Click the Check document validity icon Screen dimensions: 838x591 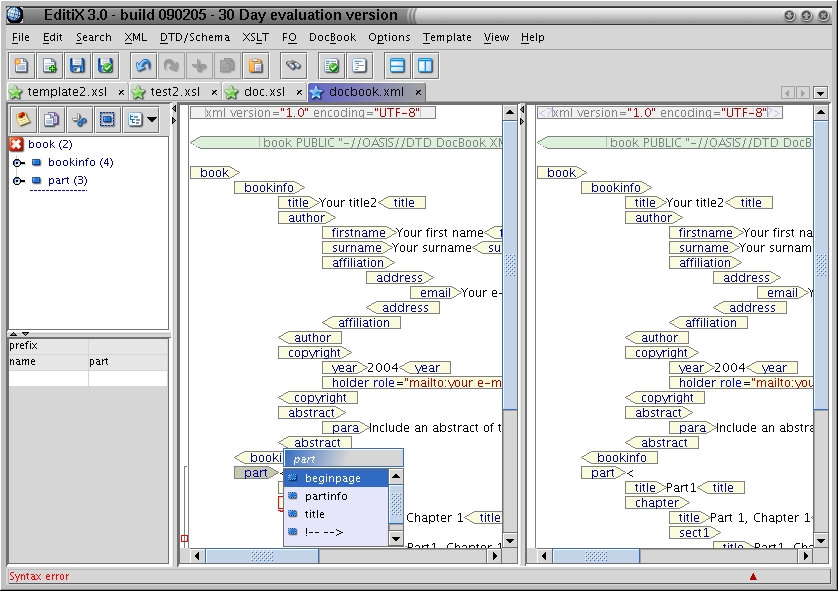pyautogui.click(x=331, y=66)
